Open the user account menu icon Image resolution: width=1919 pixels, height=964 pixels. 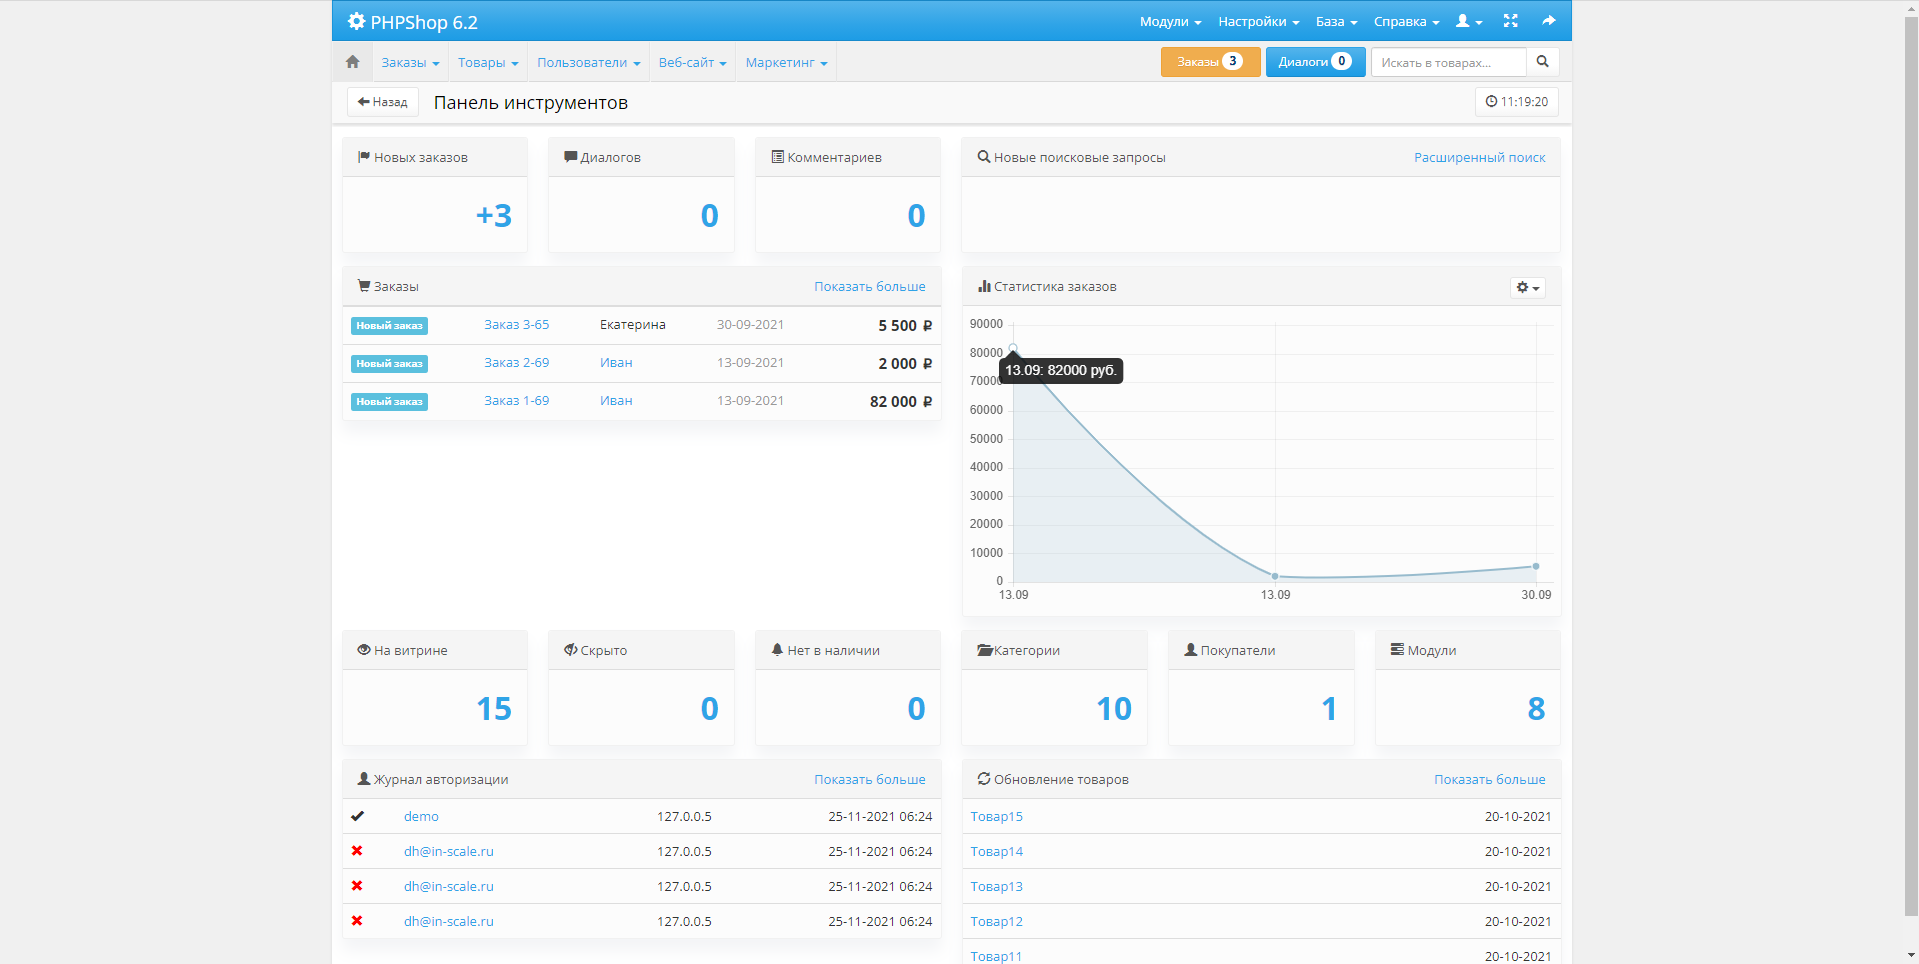point(1468,21)
